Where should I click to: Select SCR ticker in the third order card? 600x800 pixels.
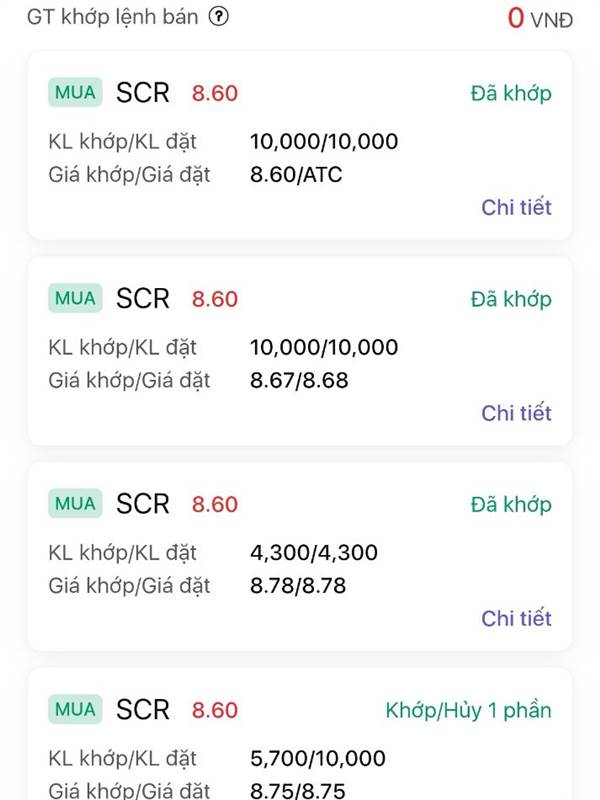tap(143, 504)
